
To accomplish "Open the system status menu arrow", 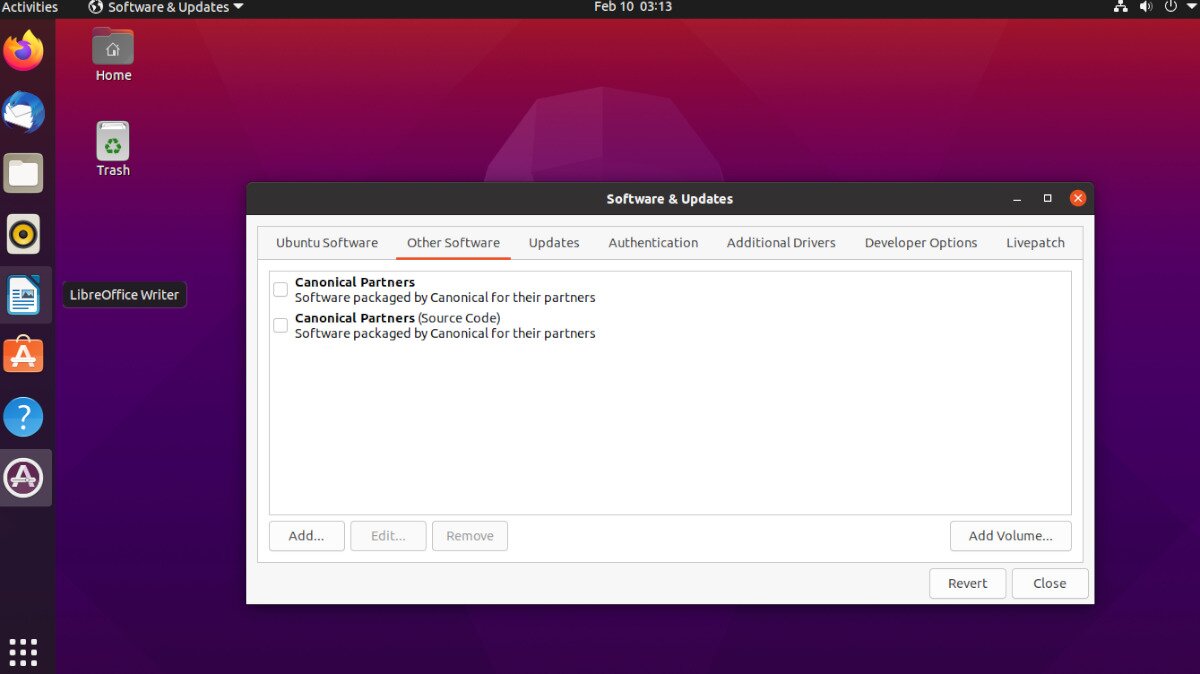I will pos(1191,8).
